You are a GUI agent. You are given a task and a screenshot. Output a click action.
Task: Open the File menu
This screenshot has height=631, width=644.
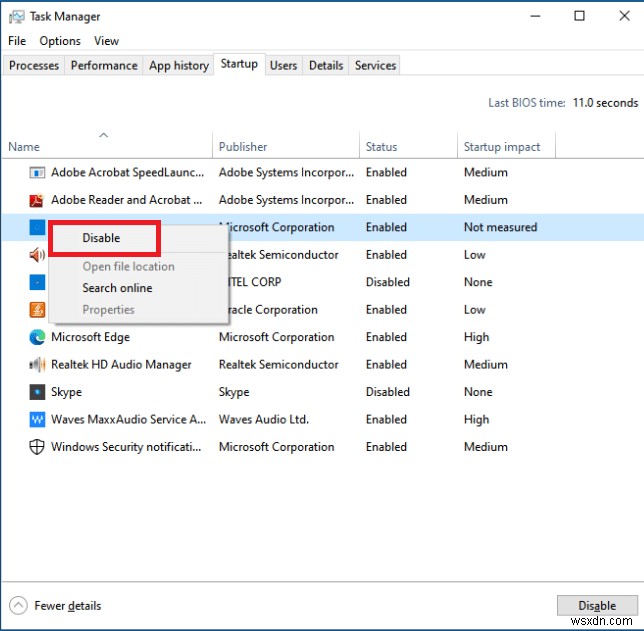click(17, 41)
